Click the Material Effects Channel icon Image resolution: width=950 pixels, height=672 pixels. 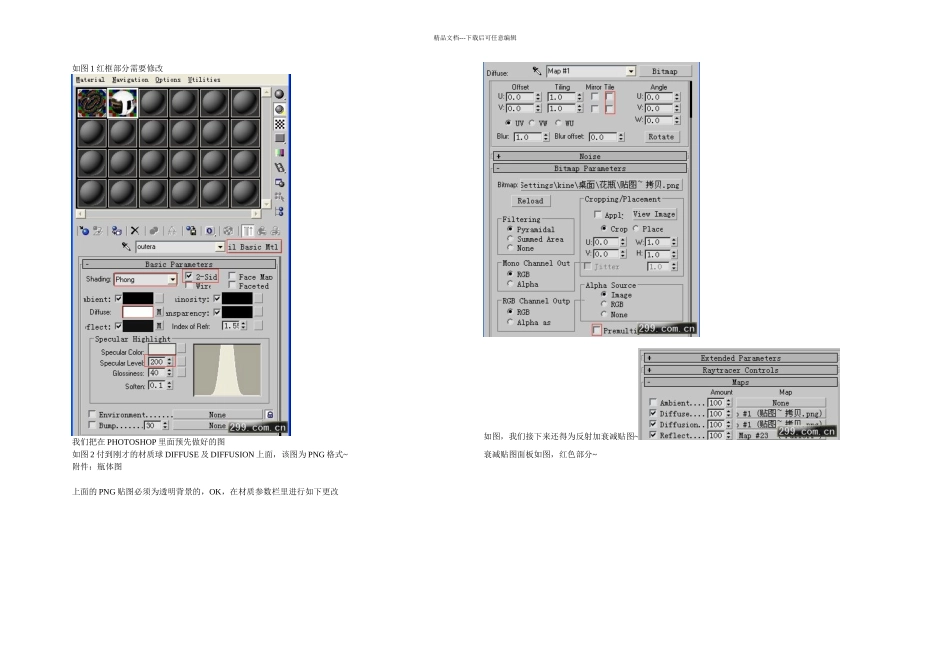[x=210, y=231]
